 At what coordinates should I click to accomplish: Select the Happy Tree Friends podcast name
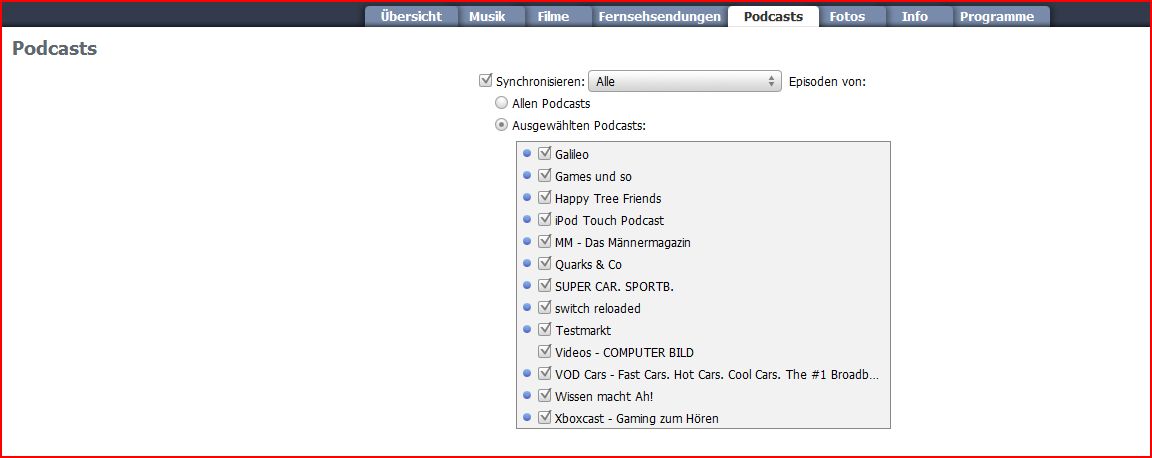click(608, 198)
